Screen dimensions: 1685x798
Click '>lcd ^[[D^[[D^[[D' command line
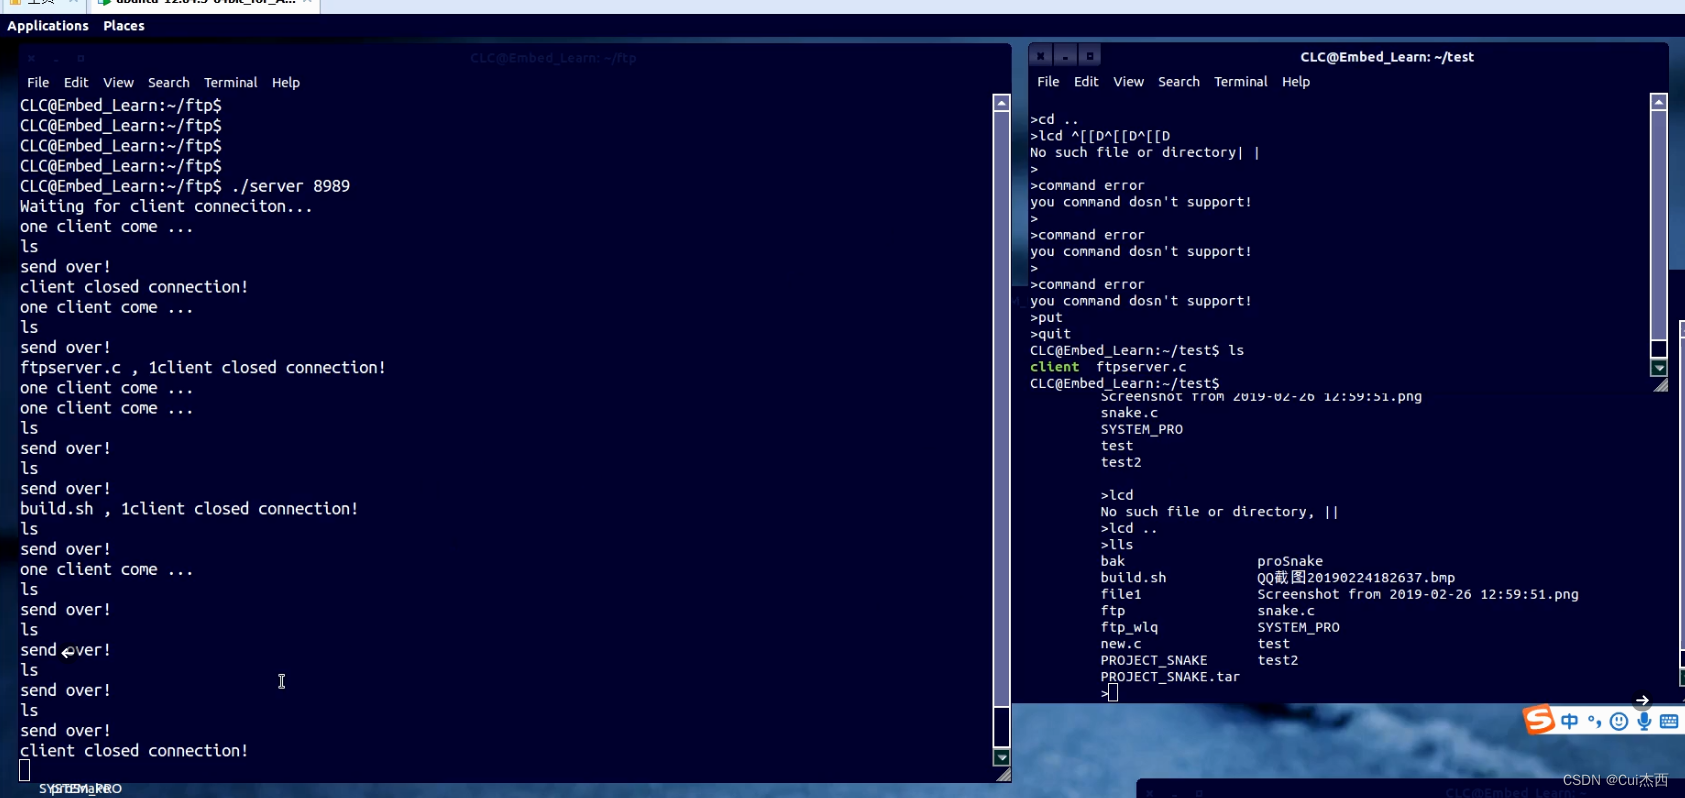[x=1100, y=136]
